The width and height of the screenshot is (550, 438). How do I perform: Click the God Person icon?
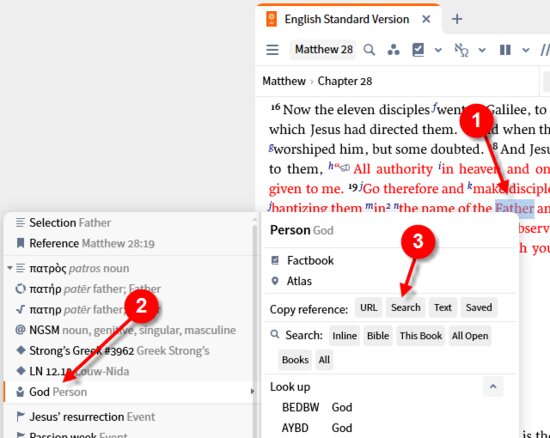(x=20, y=392)
